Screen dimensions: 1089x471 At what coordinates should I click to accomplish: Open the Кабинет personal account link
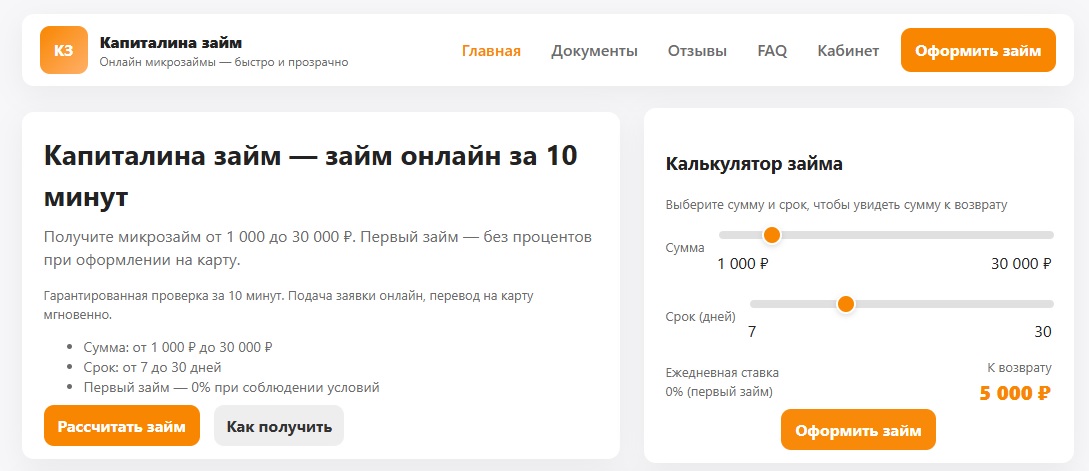848,51
